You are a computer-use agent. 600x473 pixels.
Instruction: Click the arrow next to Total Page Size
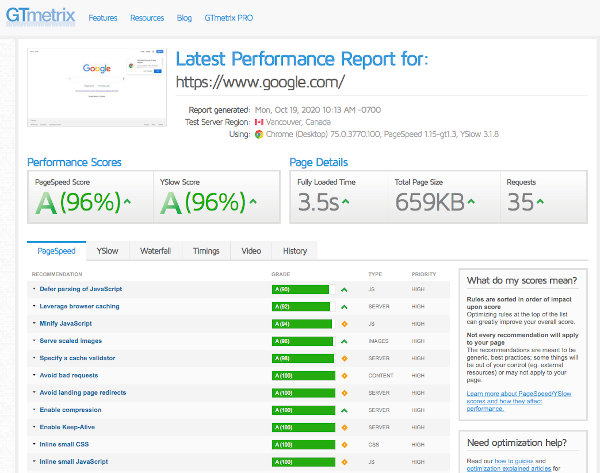coord(471,201)
